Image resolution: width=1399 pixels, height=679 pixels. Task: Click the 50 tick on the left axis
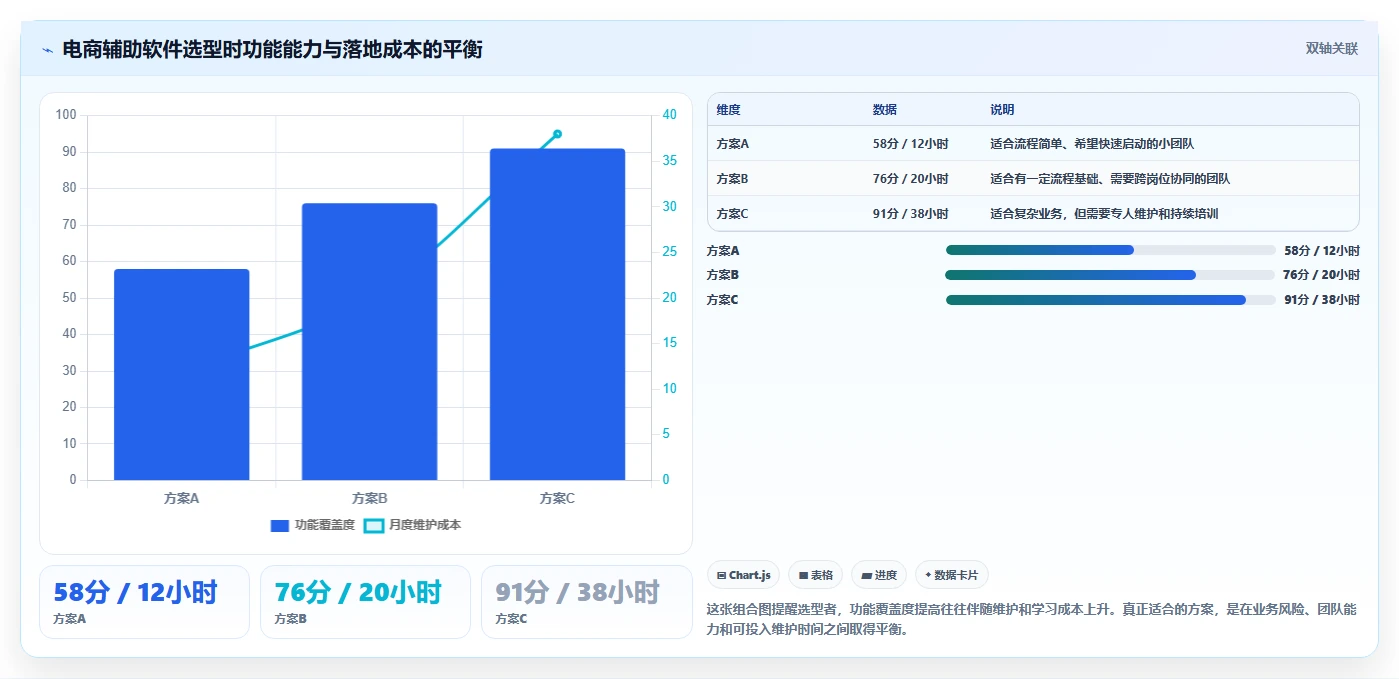coord(69,298)
